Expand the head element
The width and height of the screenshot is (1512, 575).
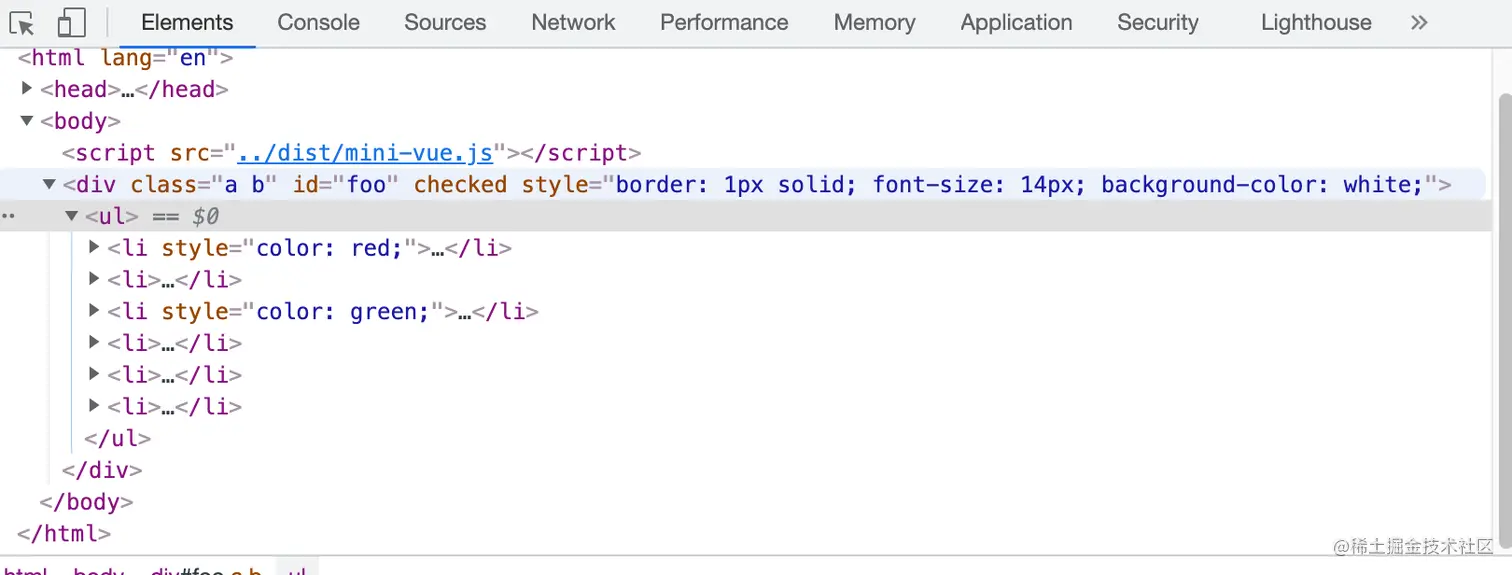pos(27,89)
